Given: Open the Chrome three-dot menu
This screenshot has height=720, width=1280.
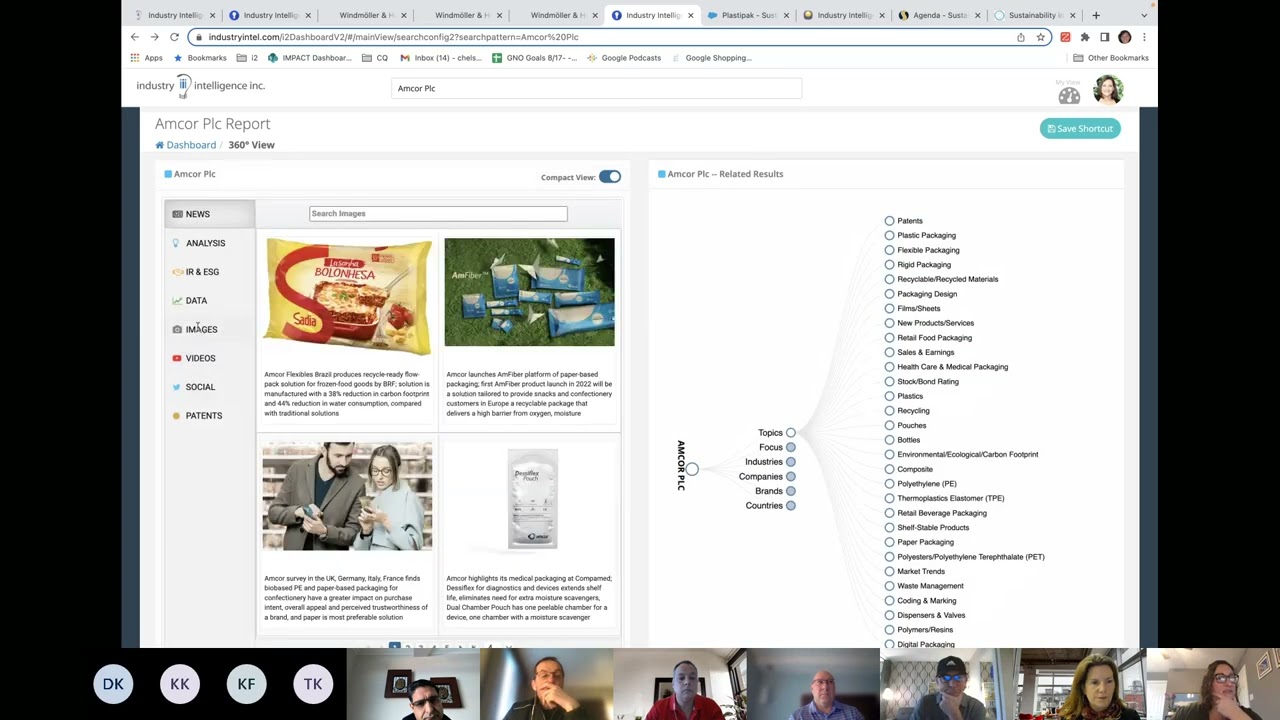Looking at the screenshot, I should pyautogui.click(x=1144, y=37).
